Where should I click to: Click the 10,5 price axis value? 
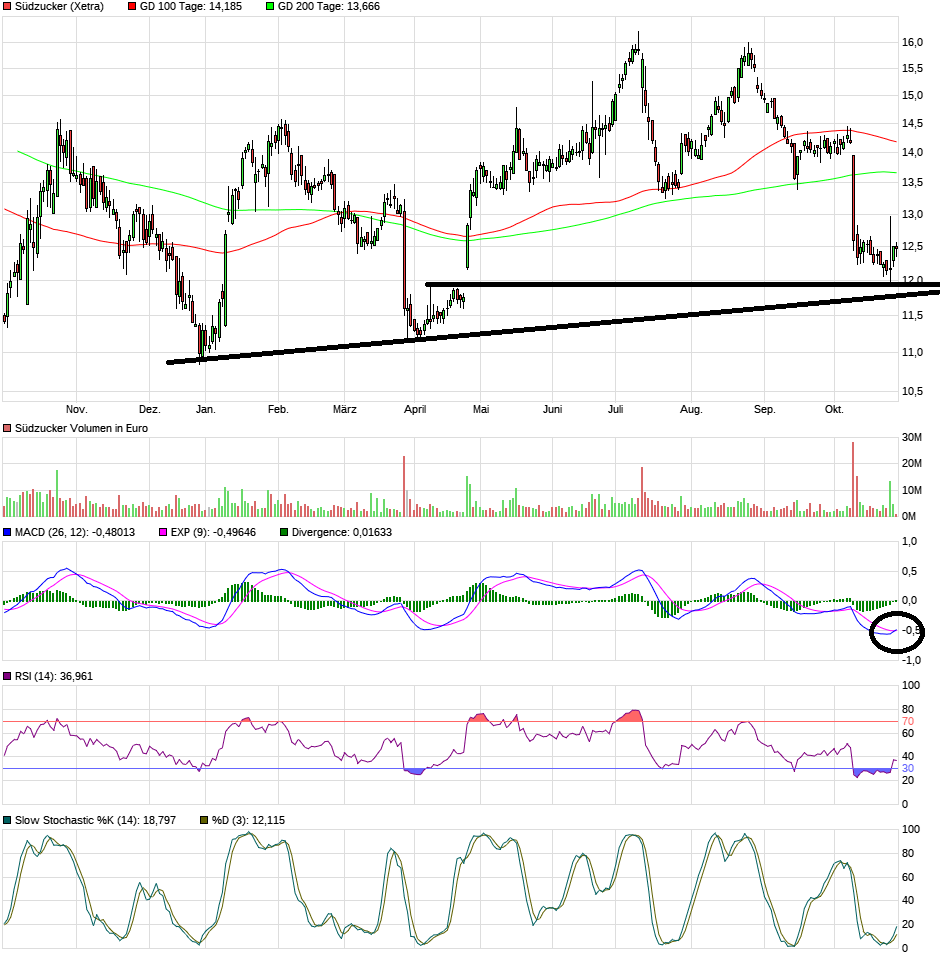[x=912, y=392]
